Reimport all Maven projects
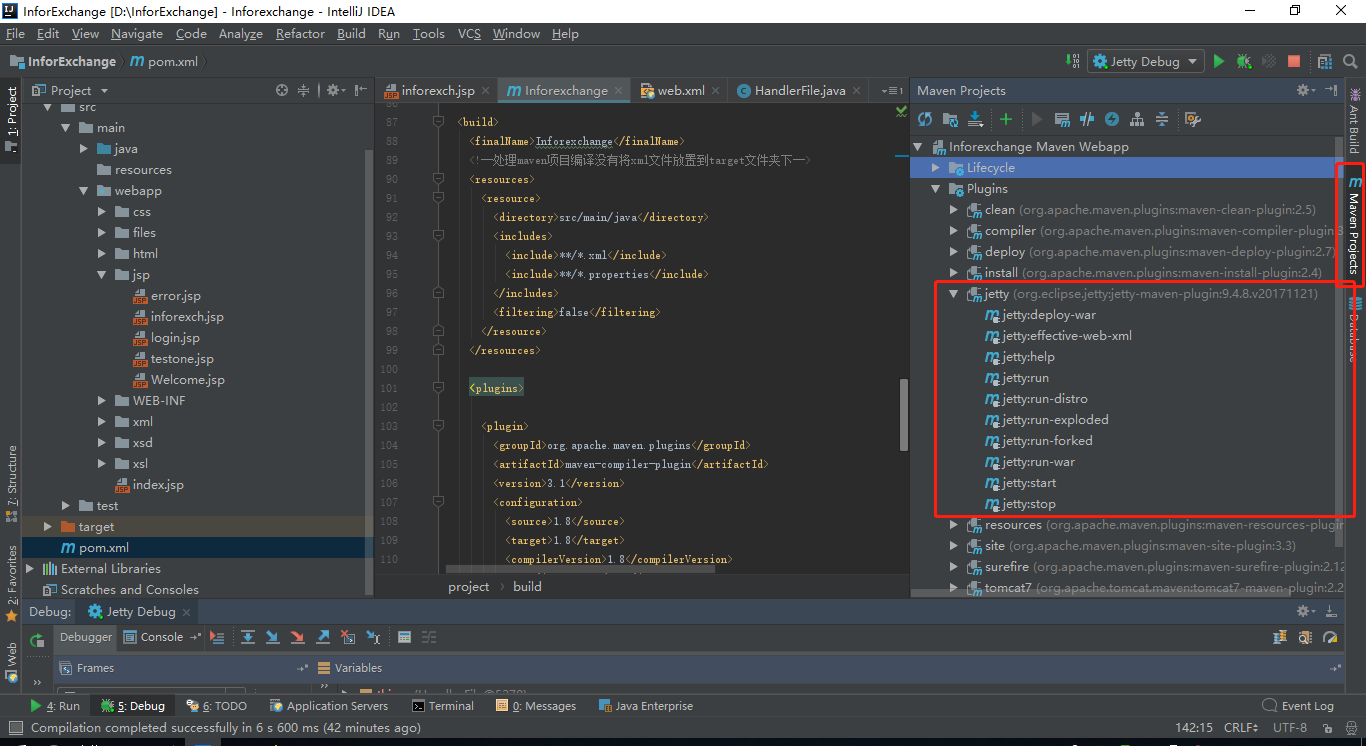 tap(926, 119)
